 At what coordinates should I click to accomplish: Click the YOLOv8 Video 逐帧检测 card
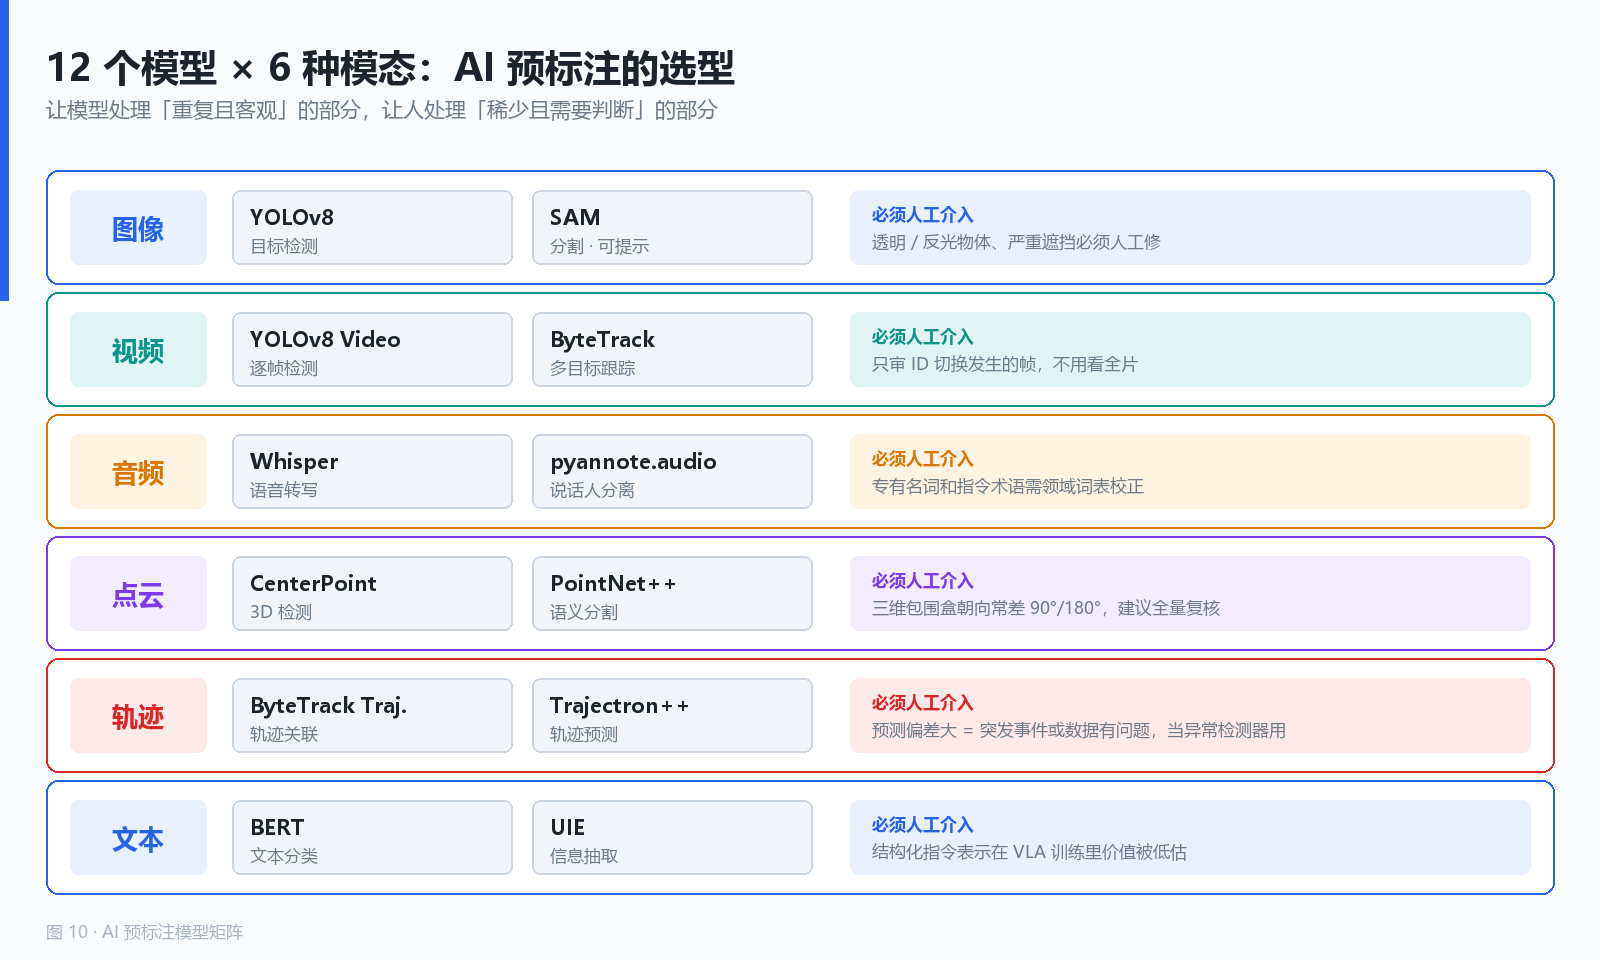point(372,350)
